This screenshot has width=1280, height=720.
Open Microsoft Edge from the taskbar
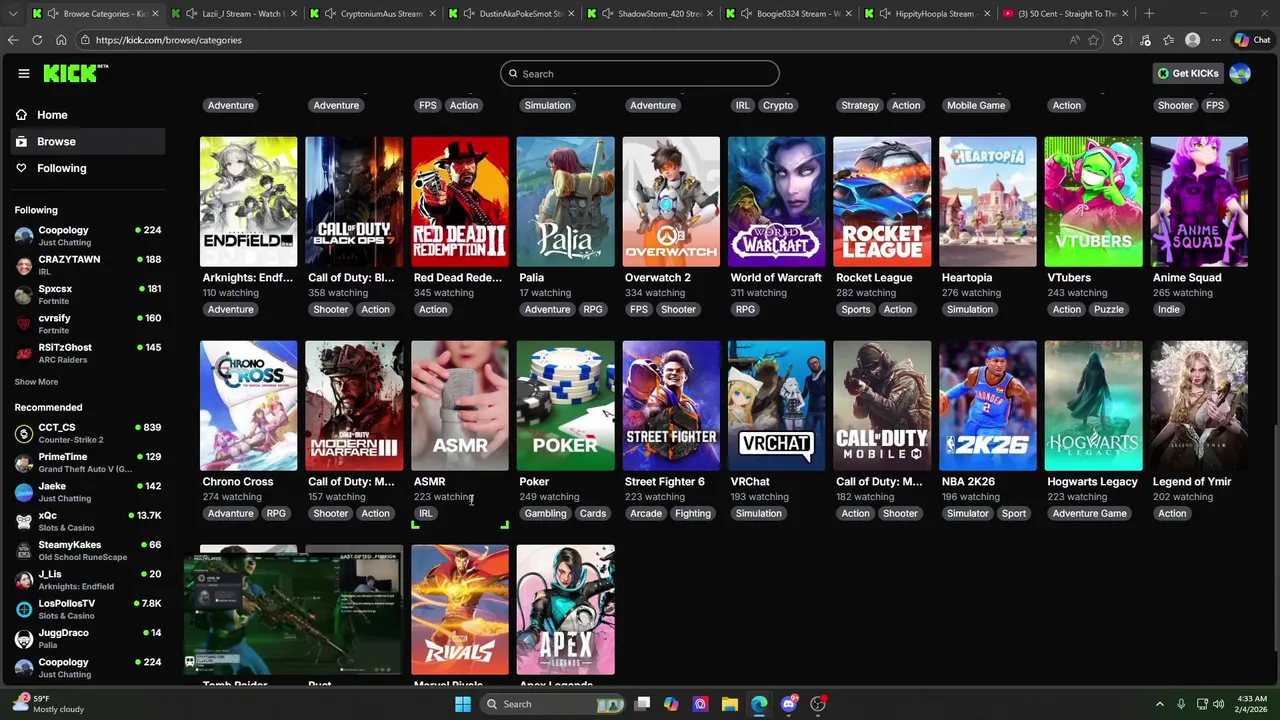click(x=759, y=704)
